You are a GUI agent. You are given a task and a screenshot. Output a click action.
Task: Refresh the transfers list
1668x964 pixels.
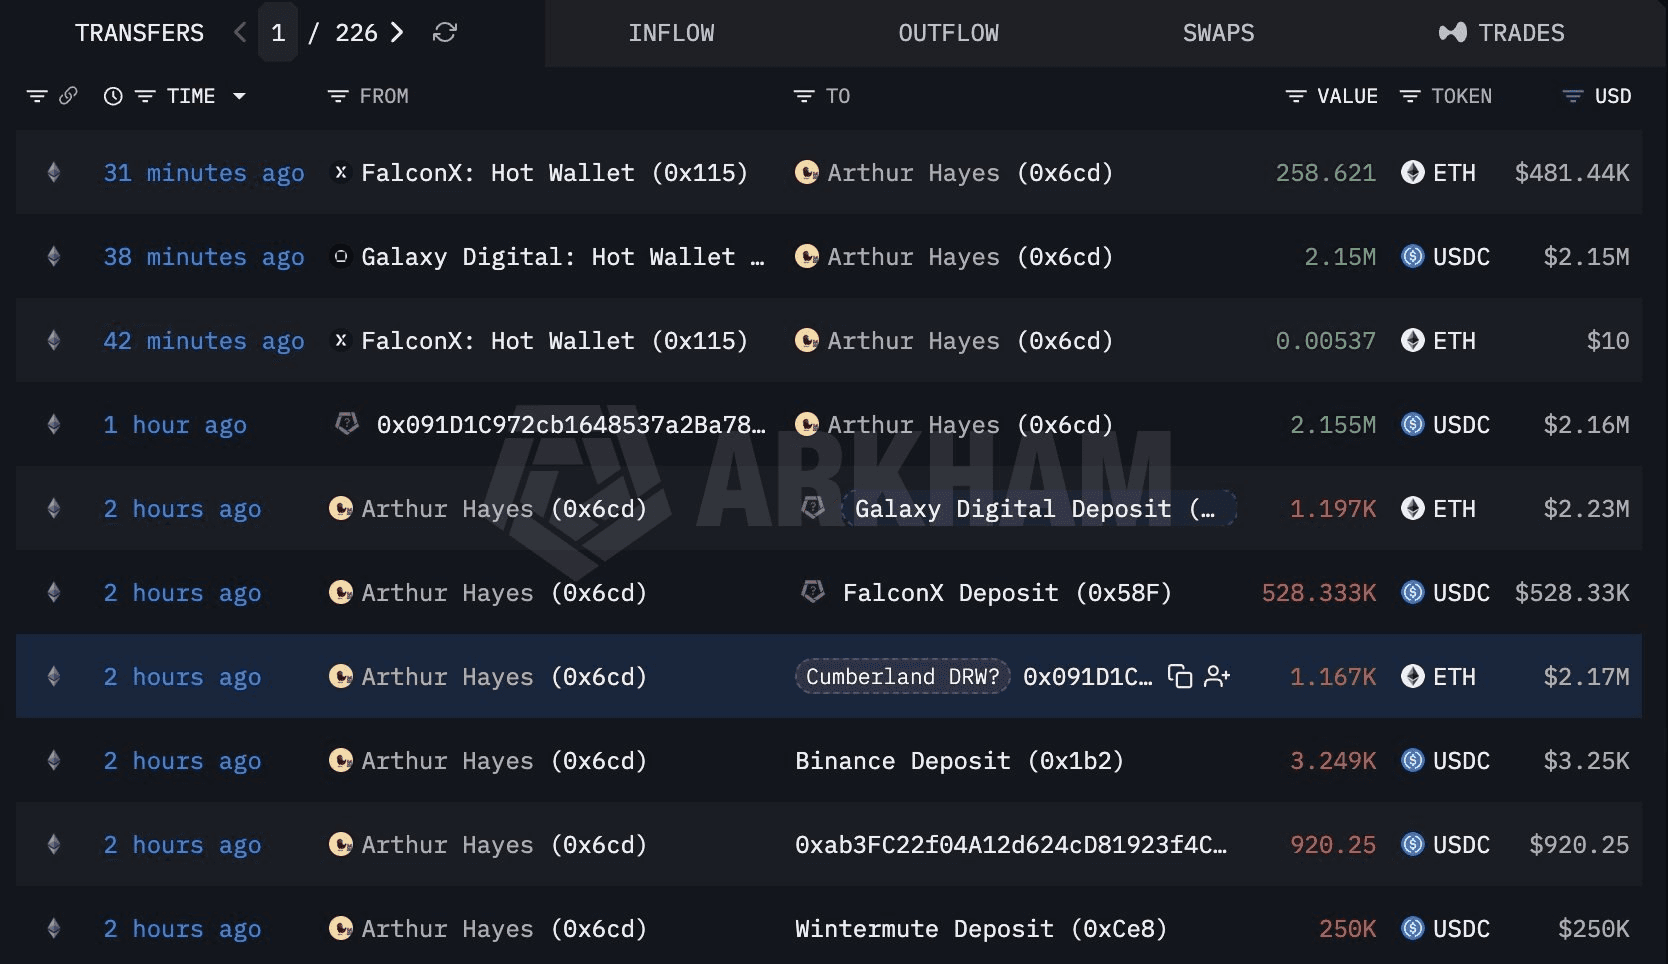[x=445, y=33]
